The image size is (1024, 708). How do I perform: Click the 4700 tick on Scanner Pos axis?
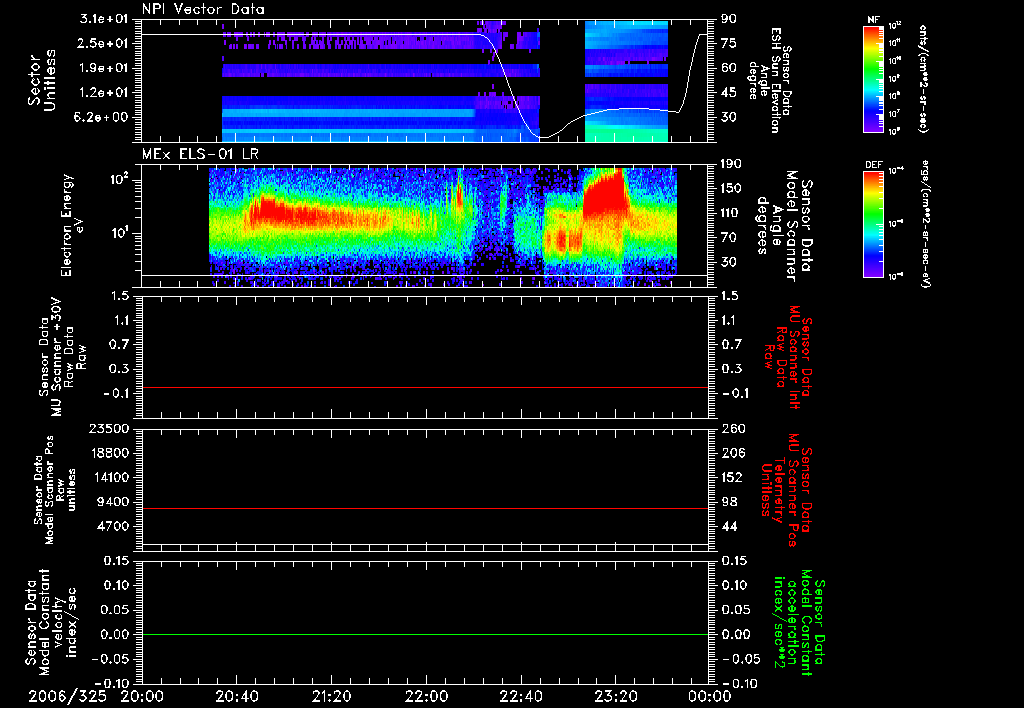click(x=112, y=526)
